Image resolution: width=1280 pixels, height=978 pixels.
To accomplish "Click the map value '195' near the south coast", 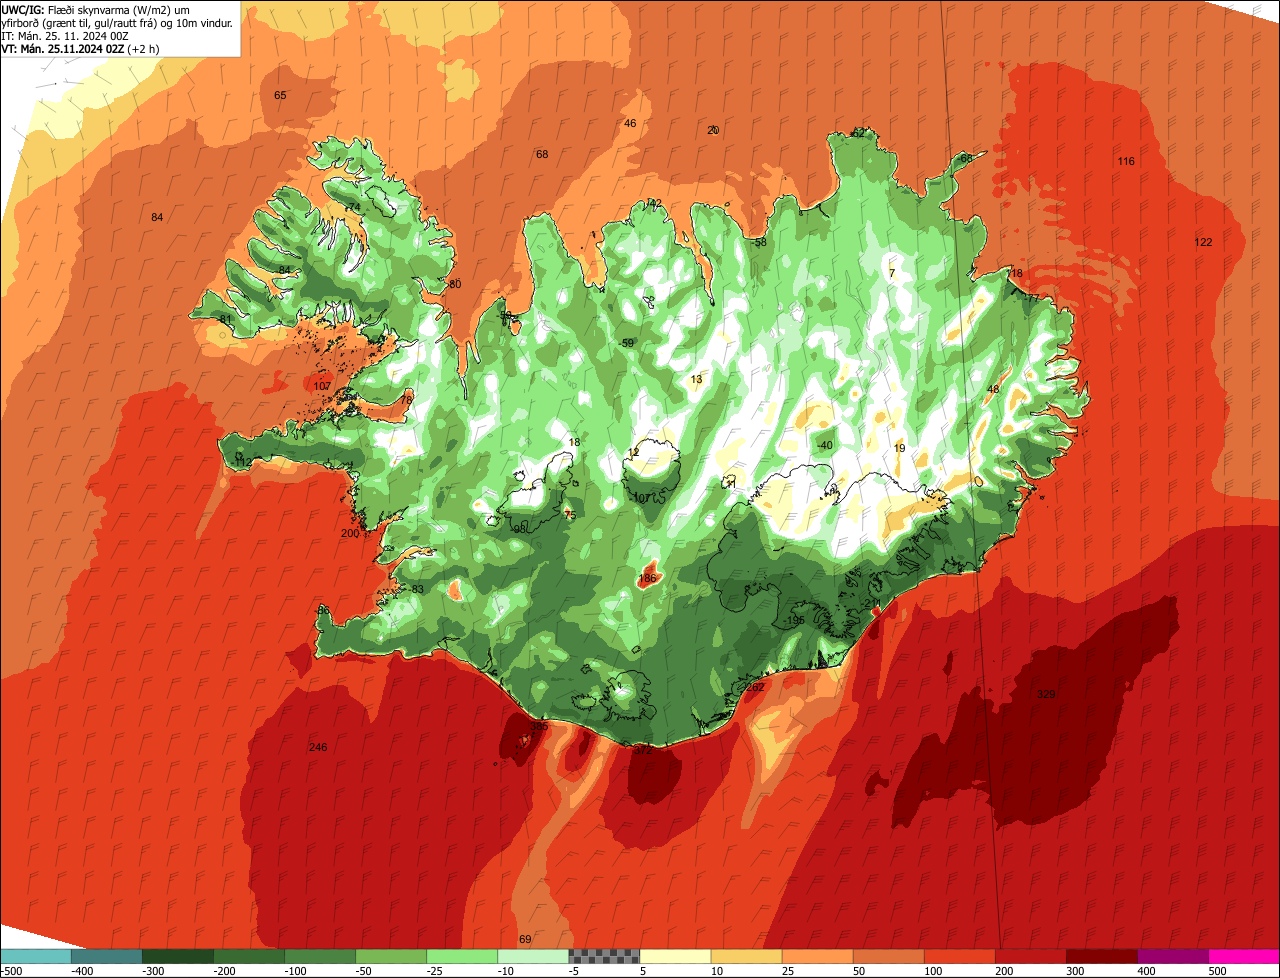I will tap(796, 620).
